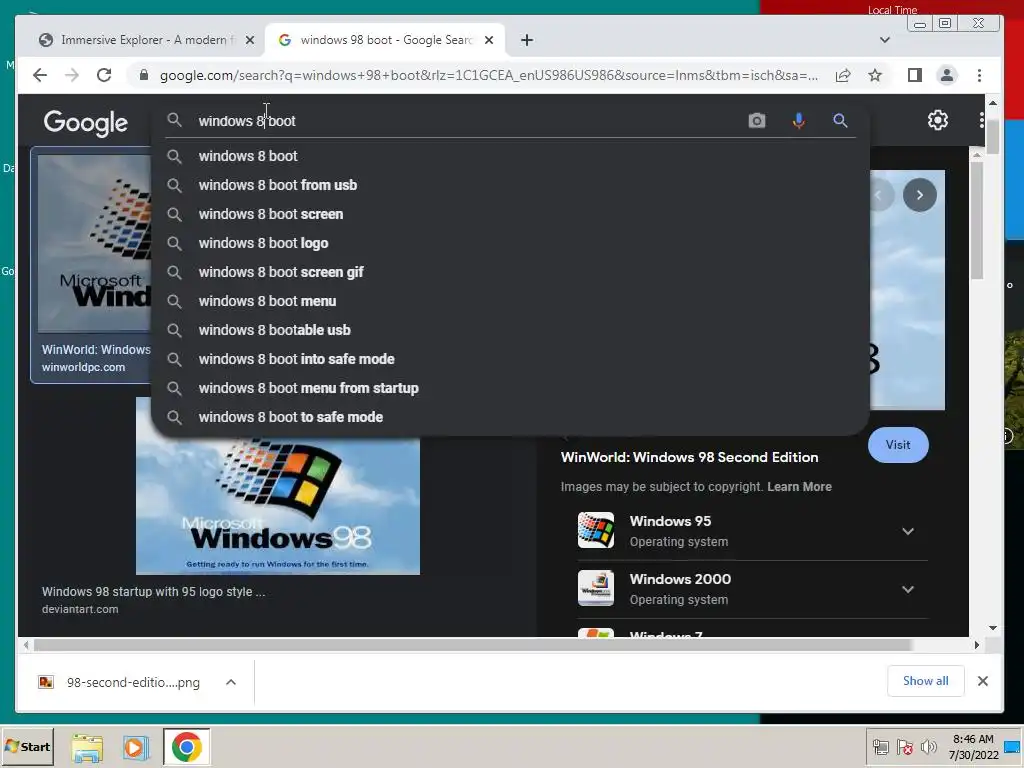
Task: Choose suggestion 'windows 8 boot screen'
Action: pos(509,214)
